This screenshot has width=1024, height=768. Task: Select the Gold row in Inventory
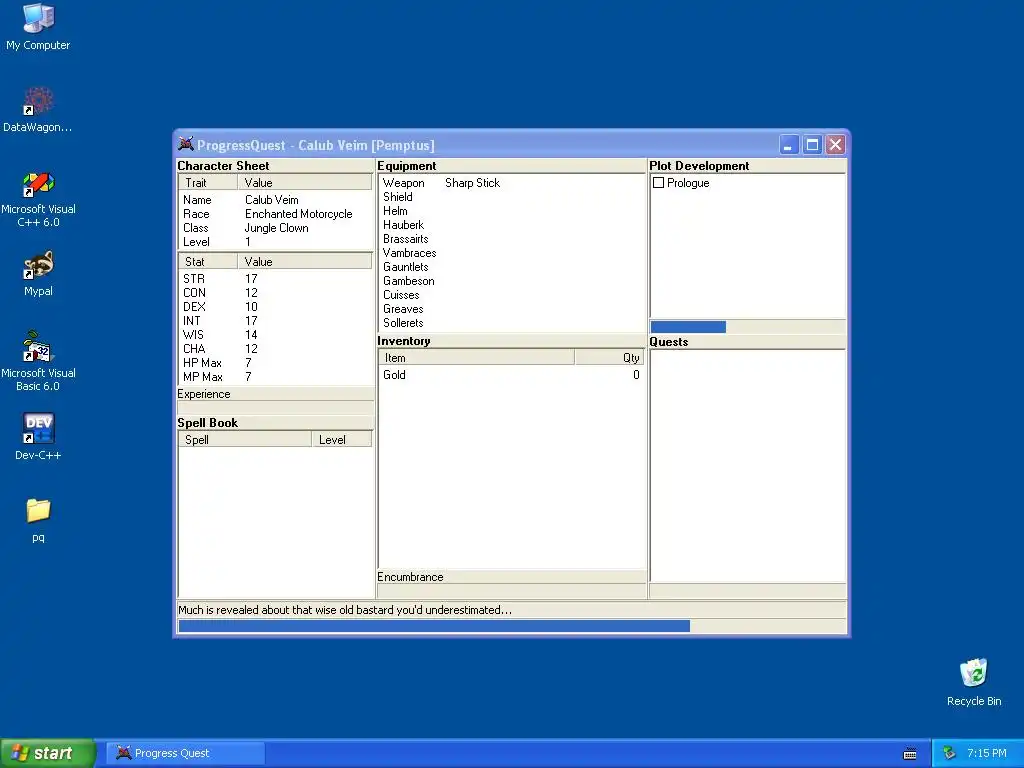tap(512, 375)
